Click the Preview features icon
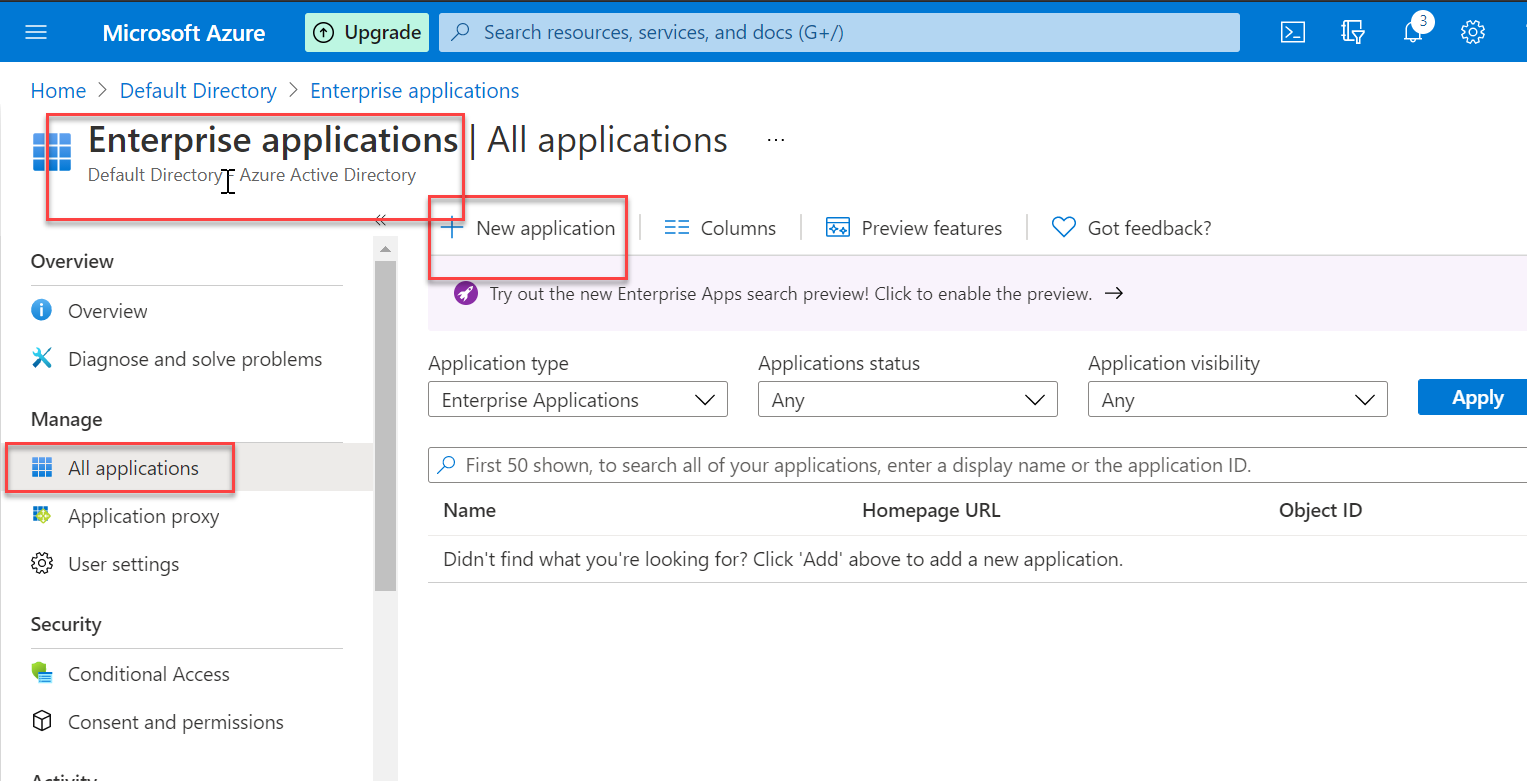This screenshot has width=1527, height=781. coord(838,227)
